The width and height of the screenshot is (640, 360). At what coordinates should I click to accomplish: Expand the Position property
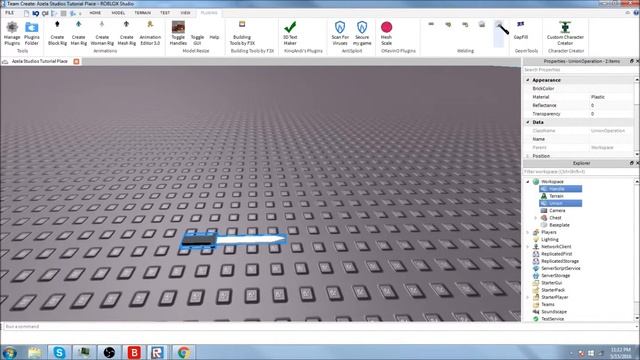point(528,156)
